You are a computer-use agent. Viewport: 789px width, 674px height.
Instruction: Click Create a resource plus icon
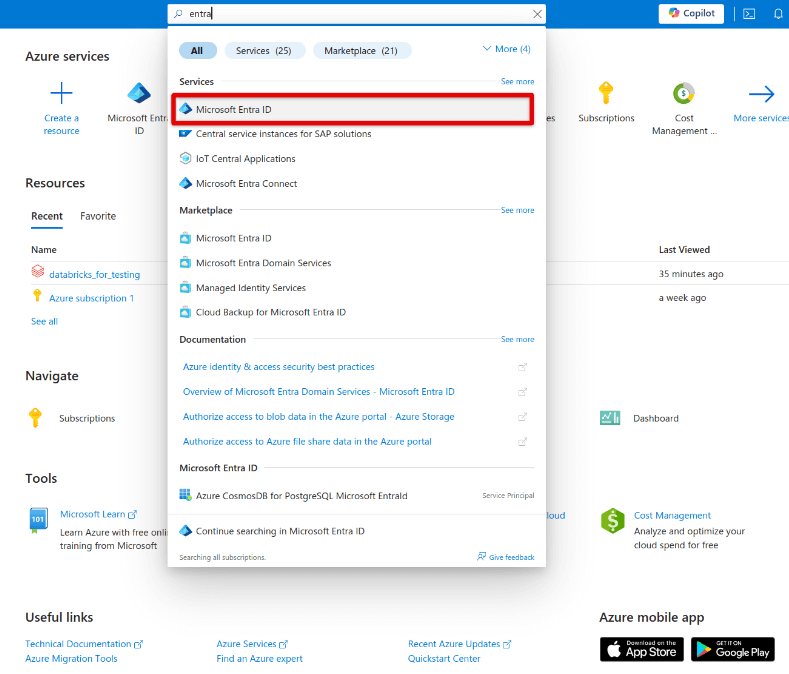[x=61, y=94]
